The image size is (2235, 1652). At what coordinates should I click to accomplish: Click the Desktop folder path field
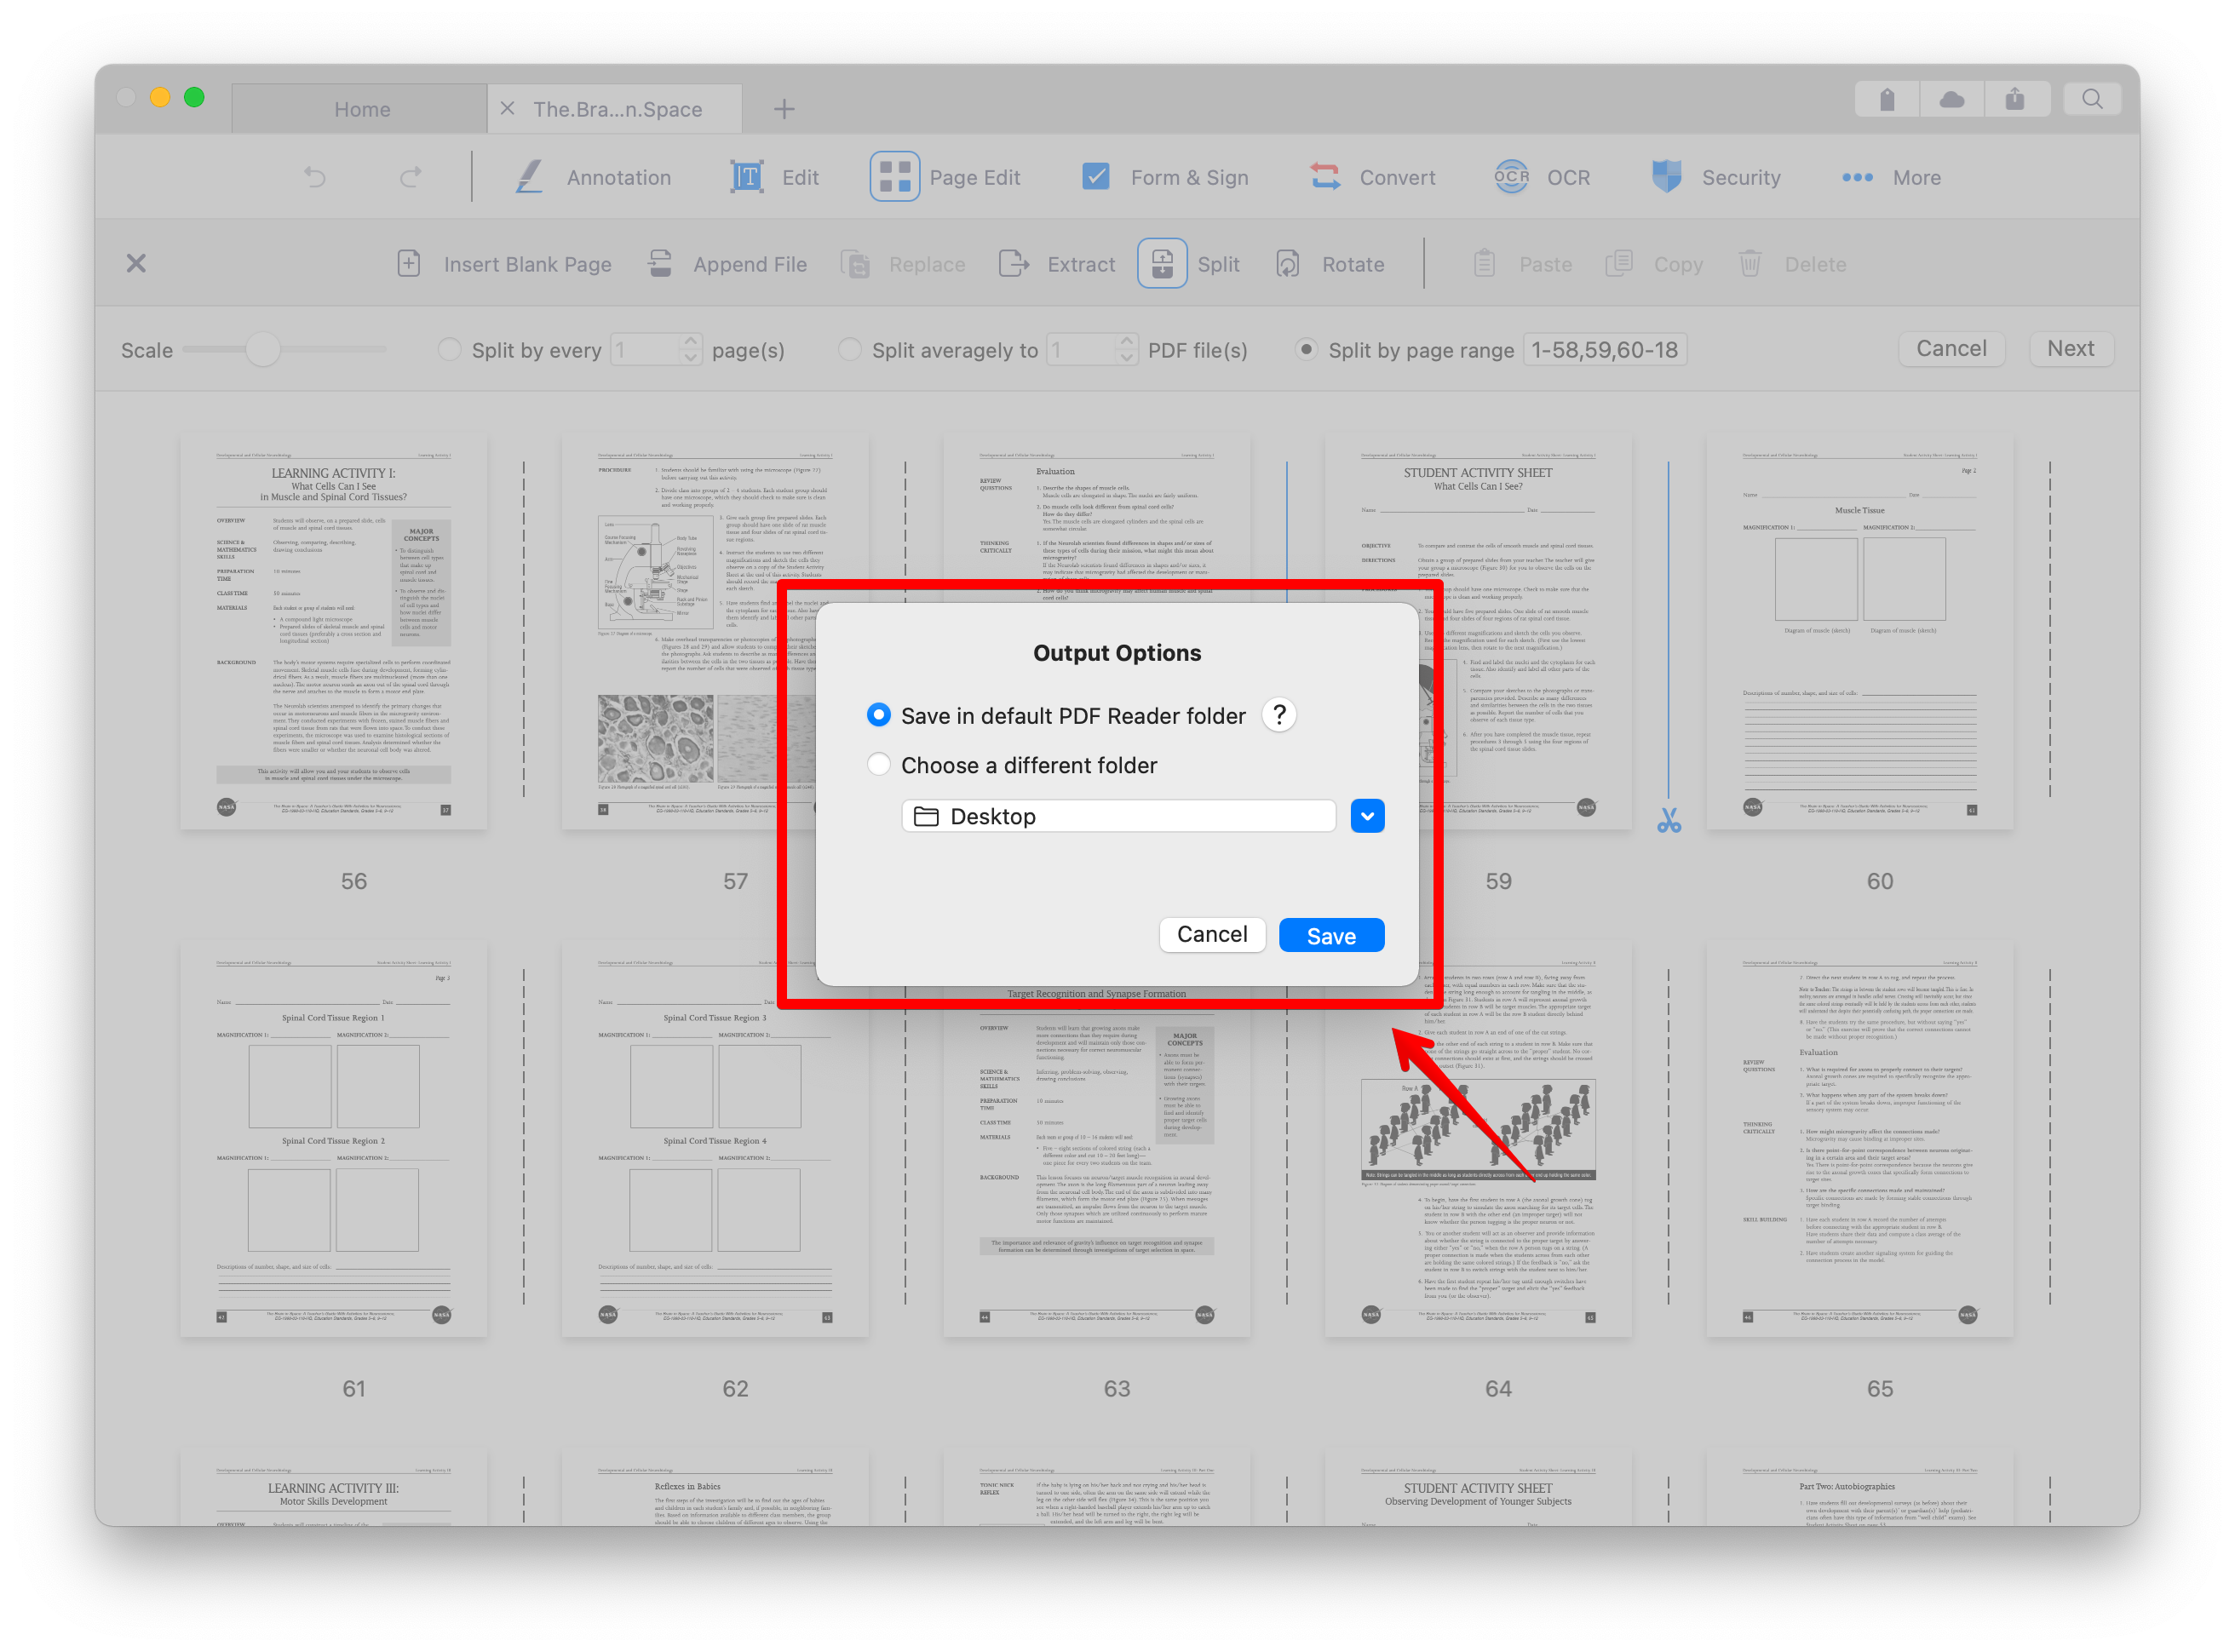[x=1118, y=816]
